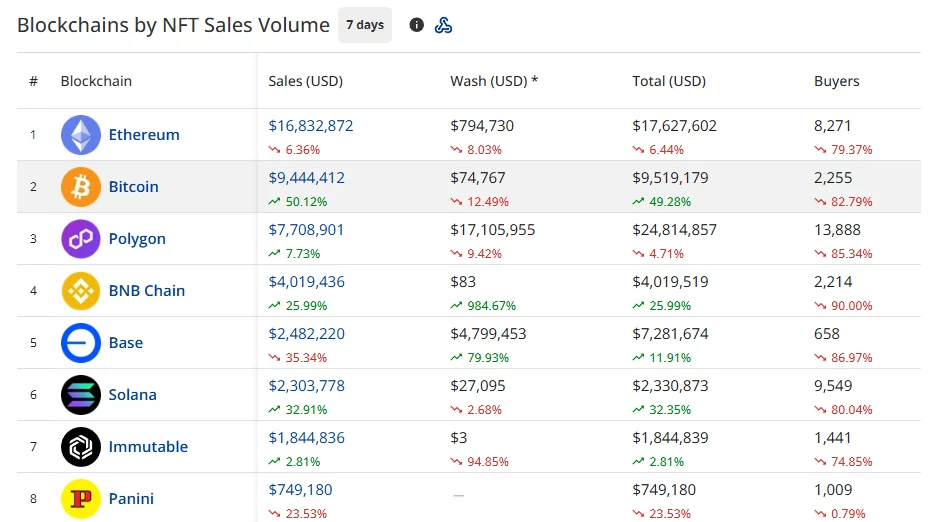Open the BNB Chain blockchain link
929x522 pixels.
point(147,291)
